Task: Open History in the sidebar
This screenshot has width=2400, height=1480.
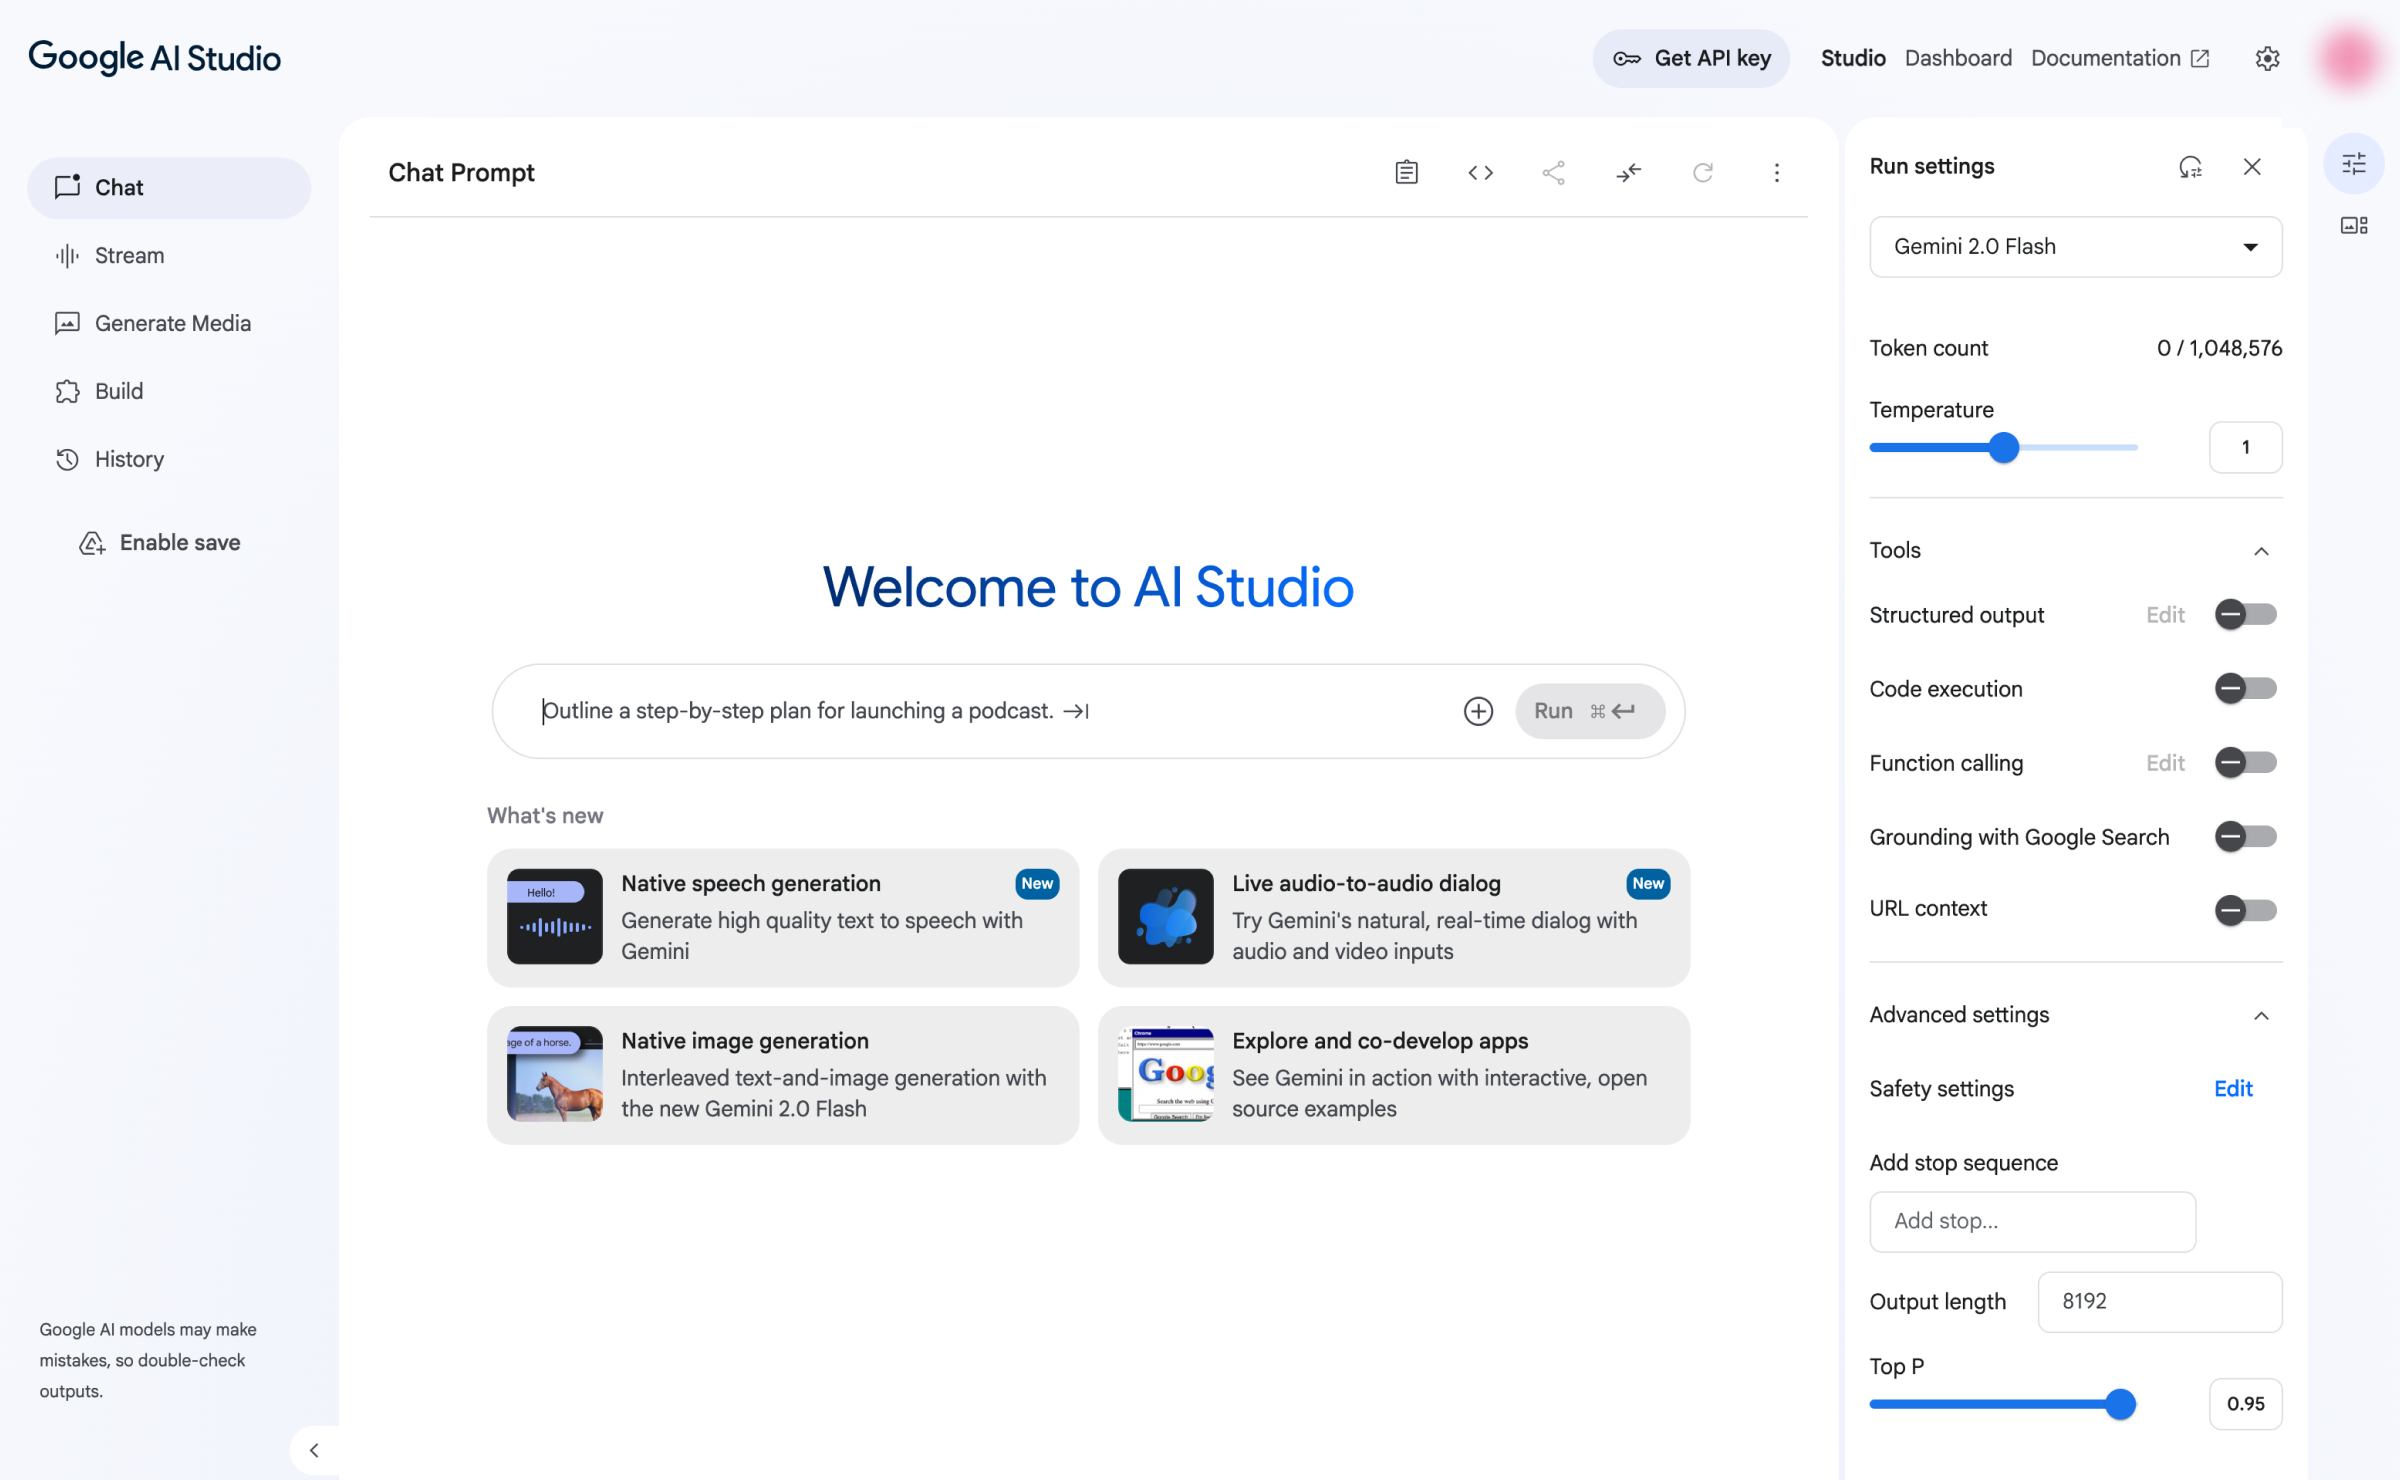Action: (169, 459)
